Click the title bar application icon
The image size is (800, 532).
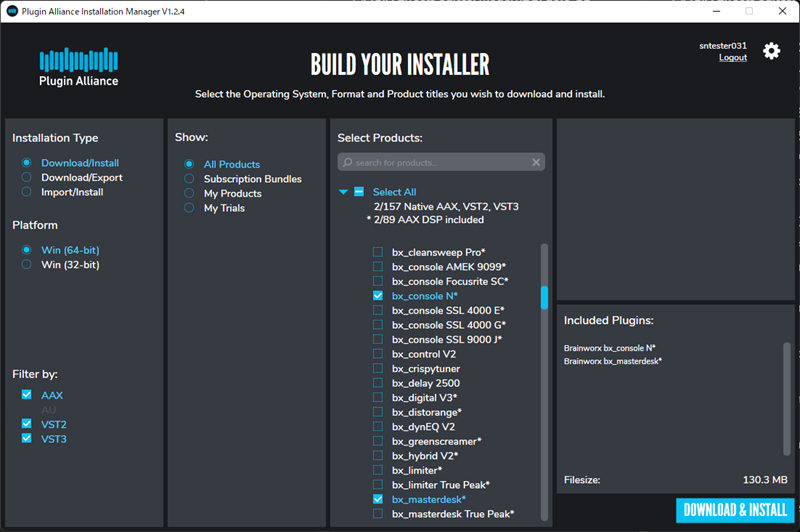coord(12,11)
